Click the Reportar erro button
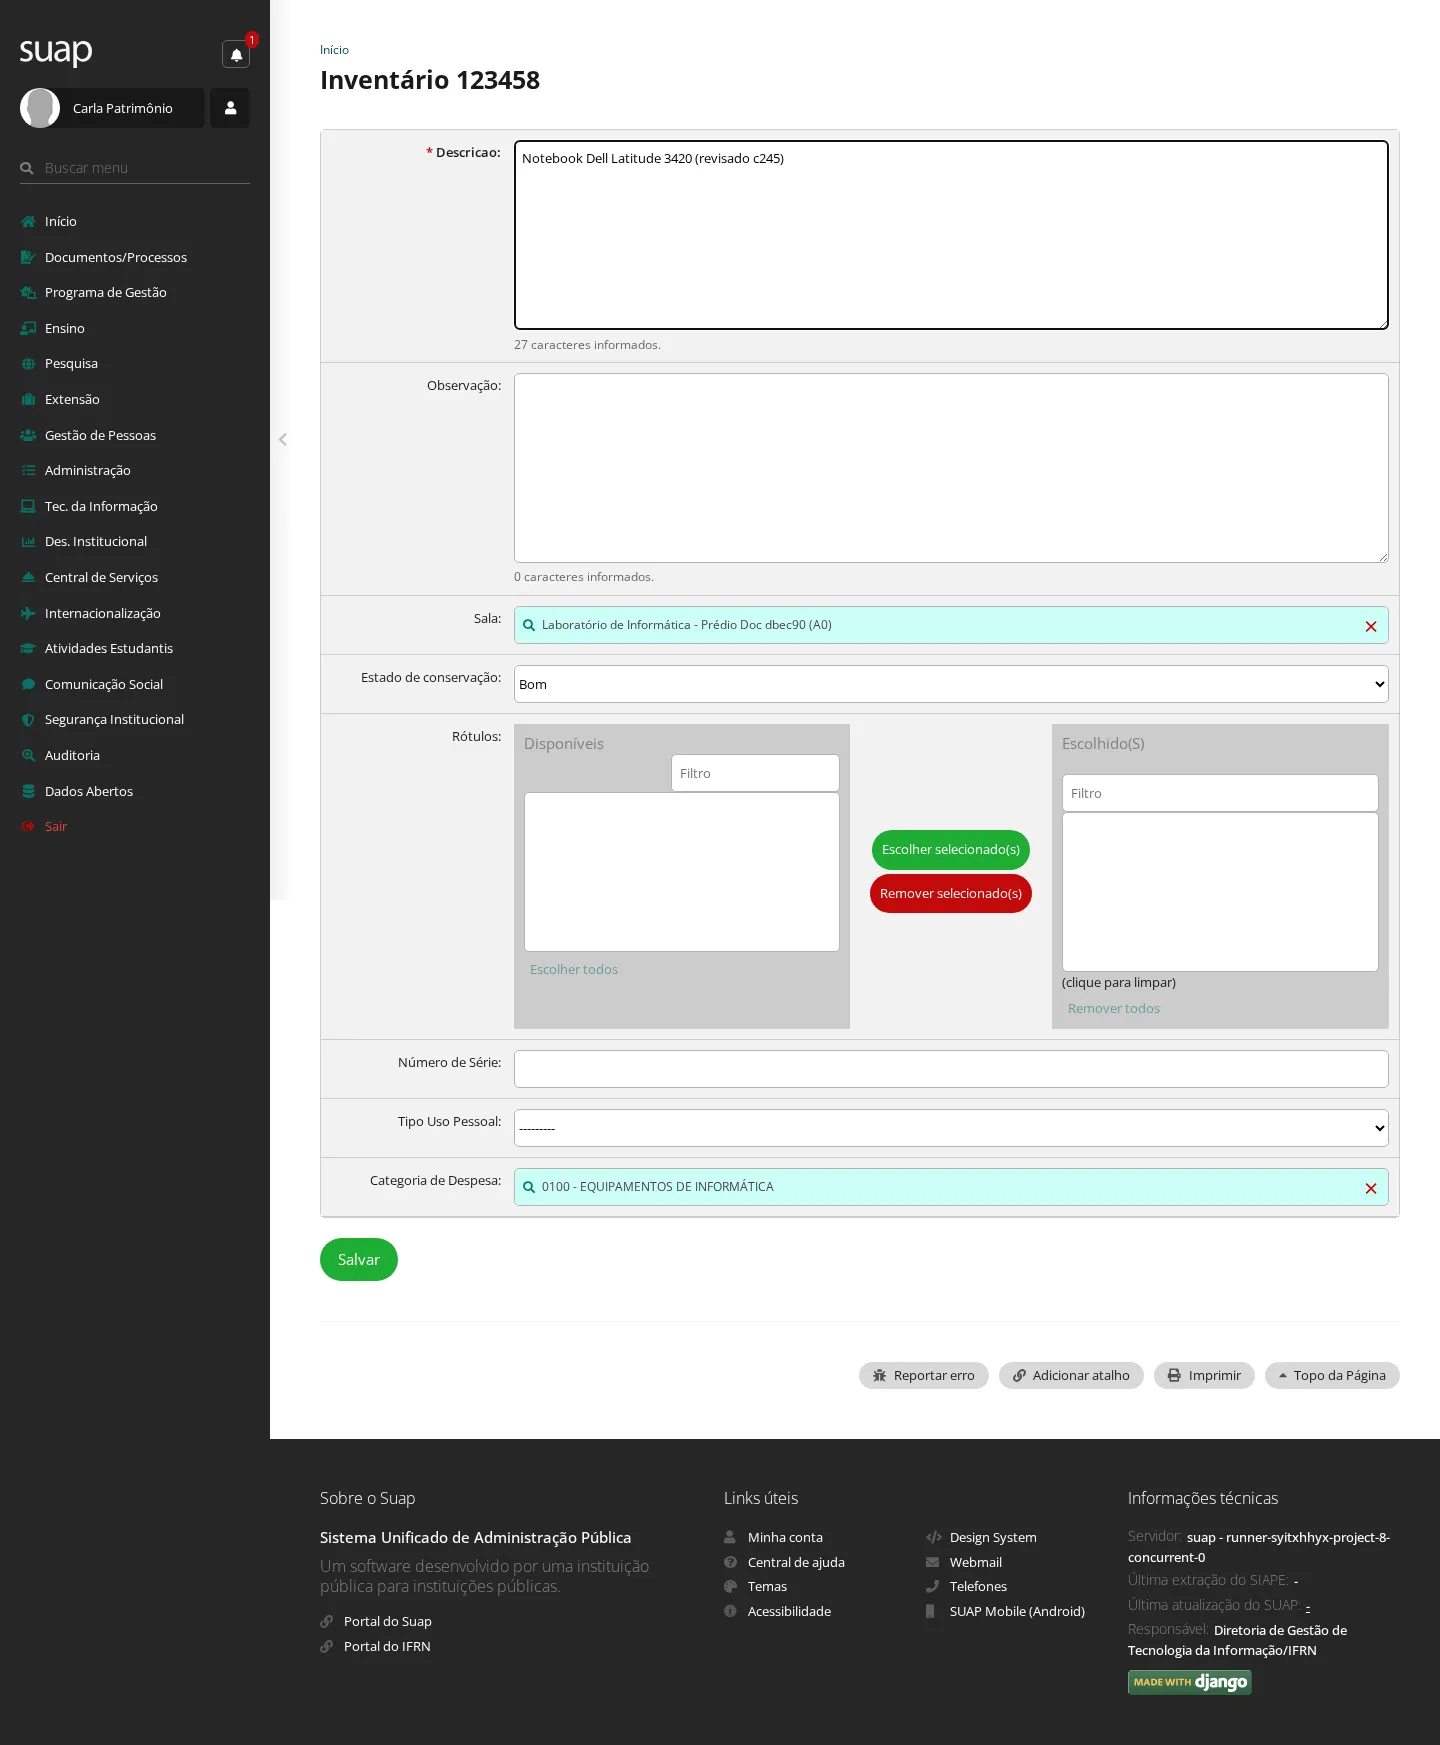Viewport: 1440px width, 1745px height. coord(924,1376)
